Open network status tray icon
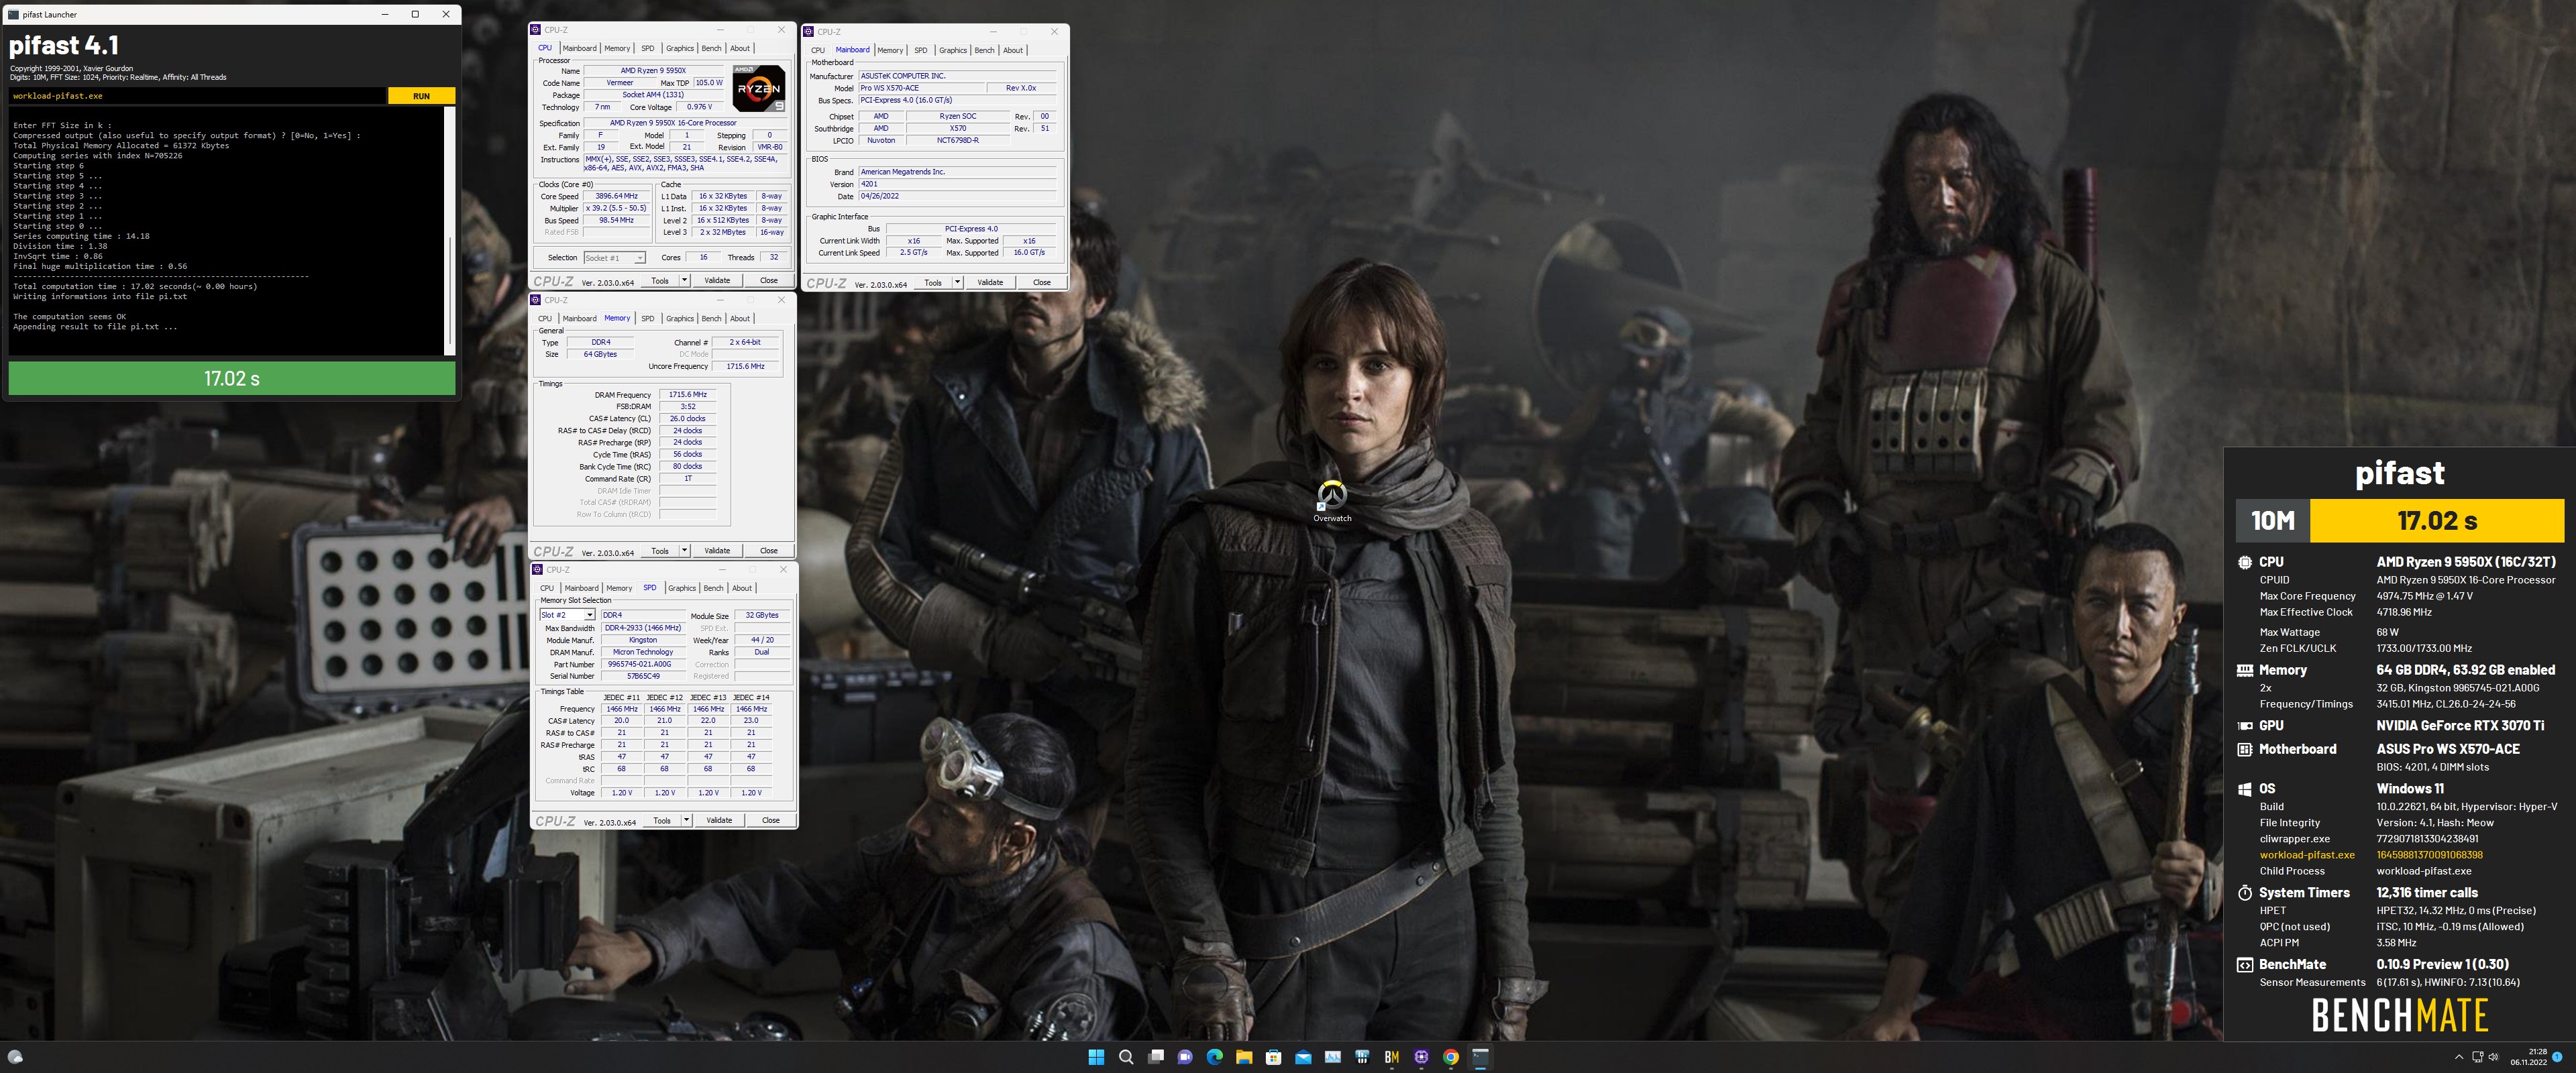The width and height of the screenshot is (2576, 1073). pos(2477,1057)
